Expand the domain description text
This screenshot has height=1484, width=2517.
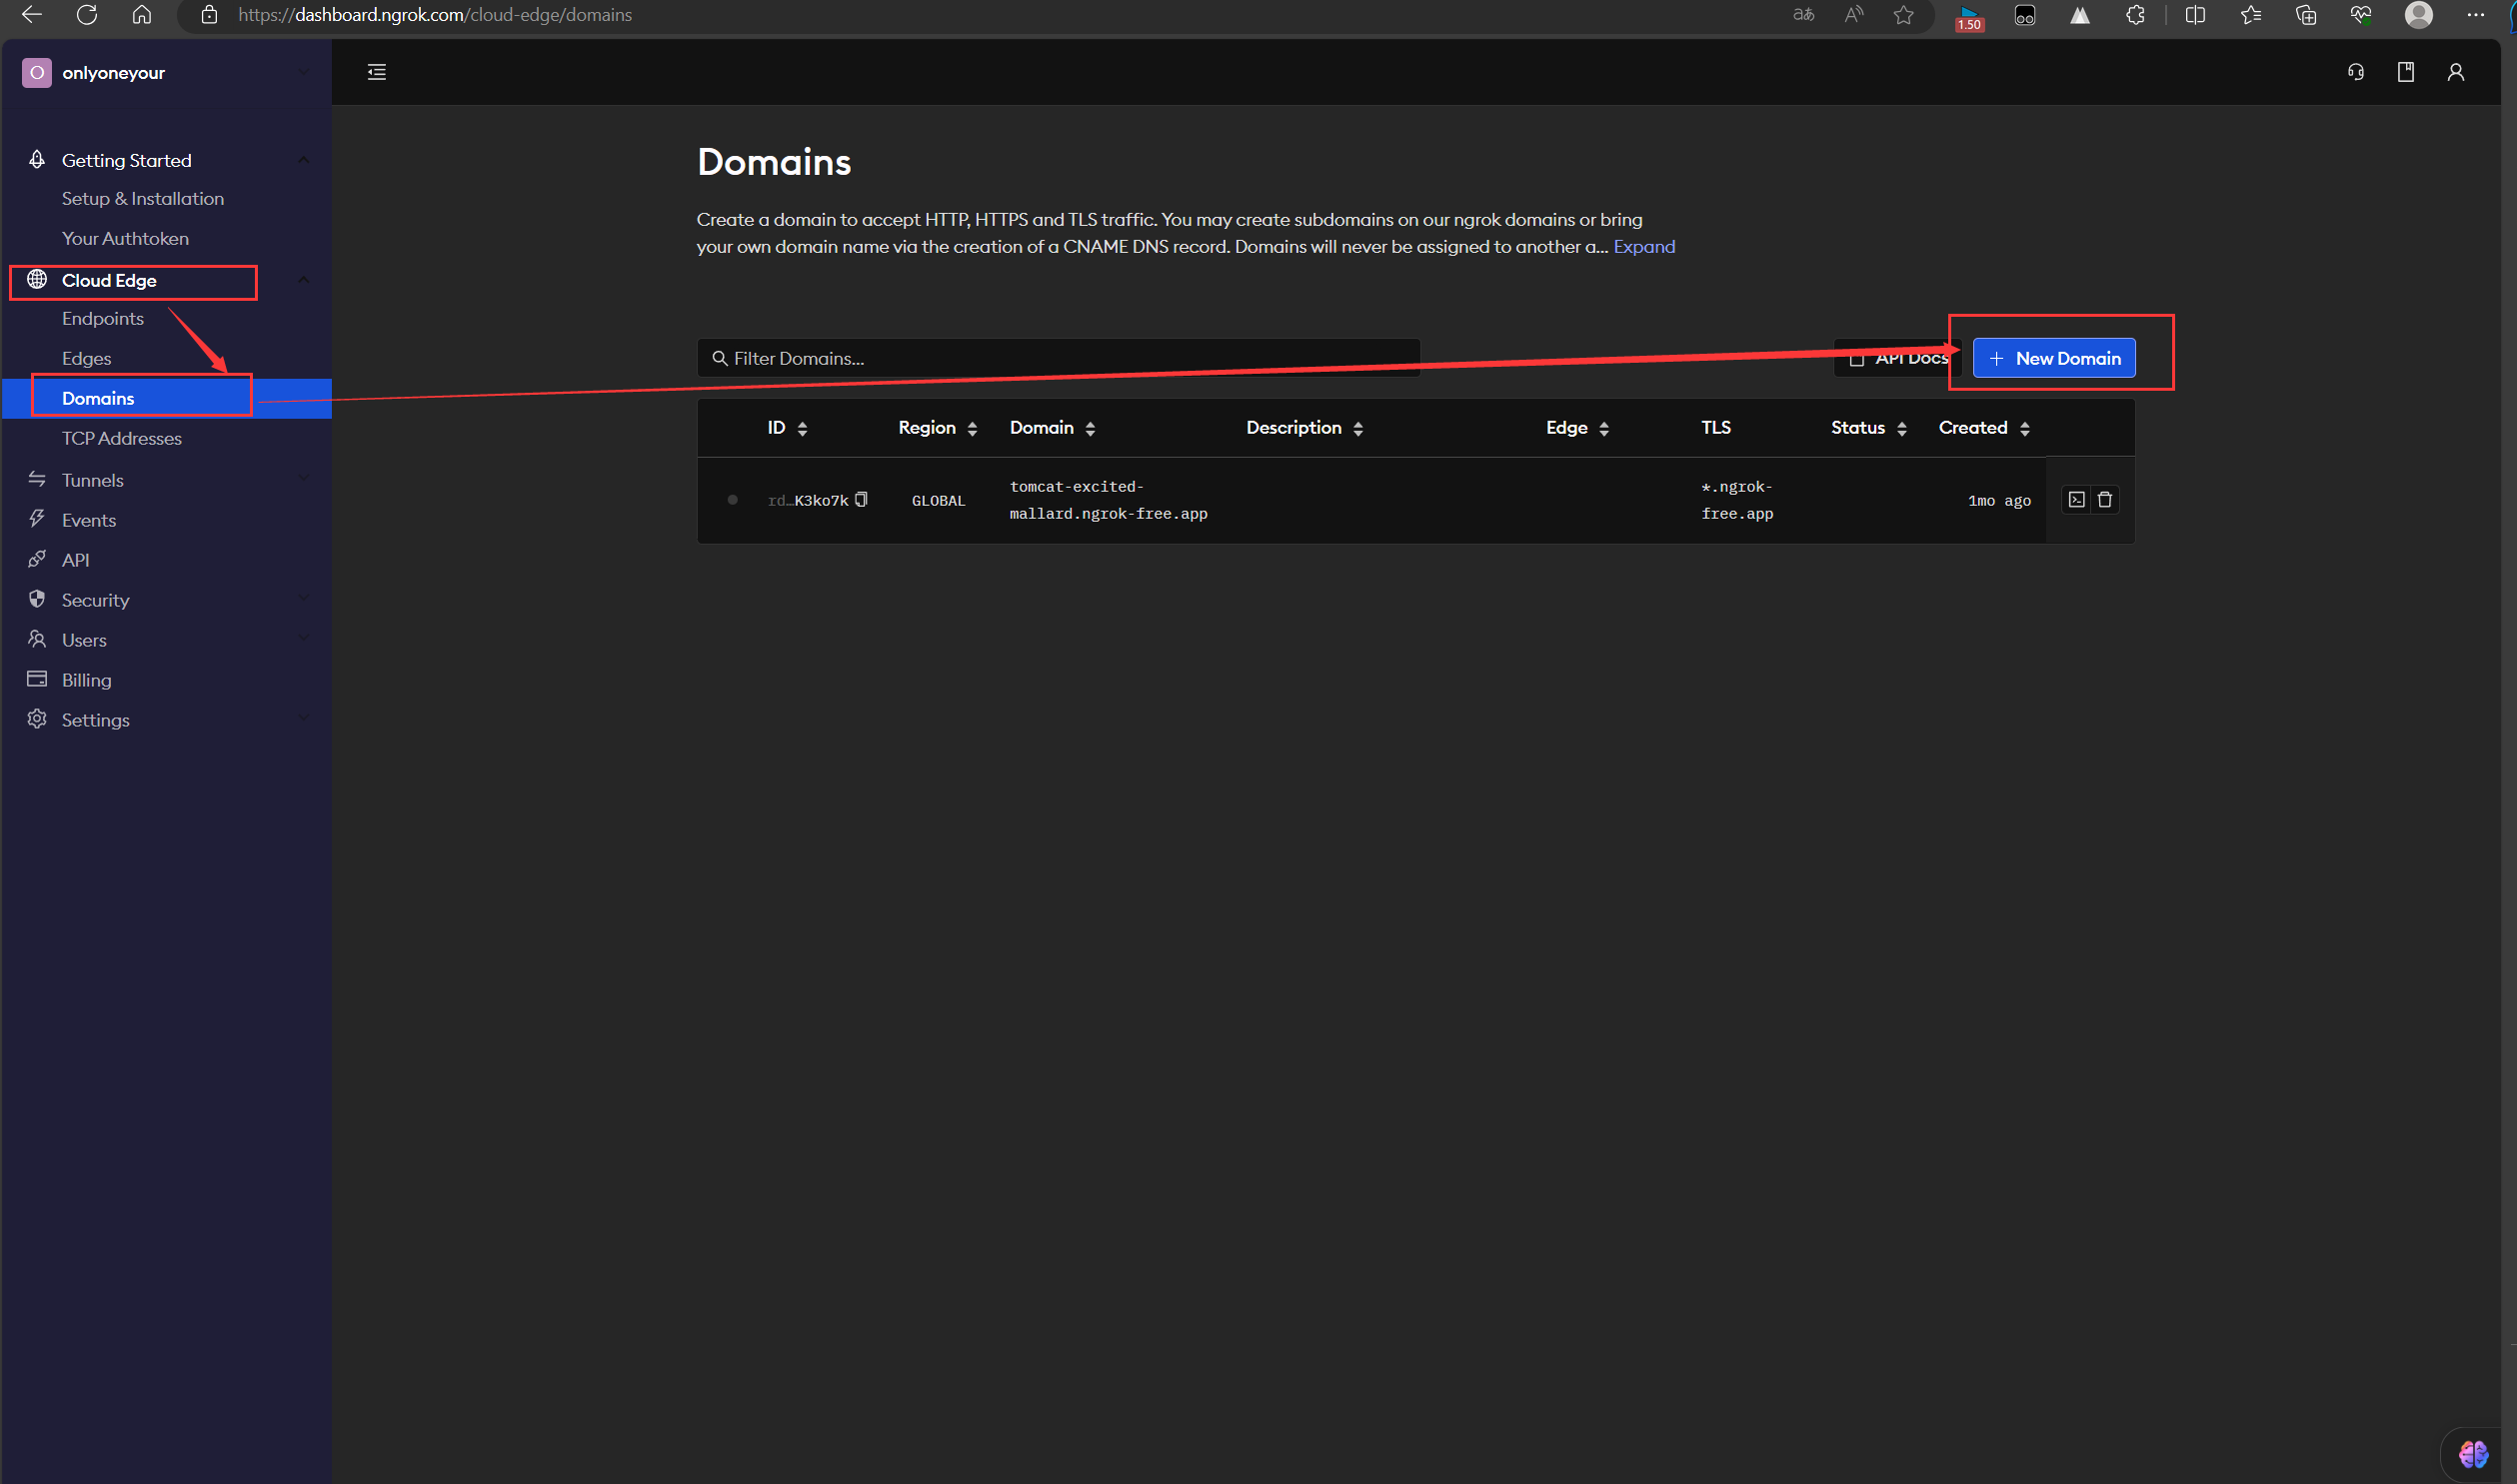(1644, 247)
